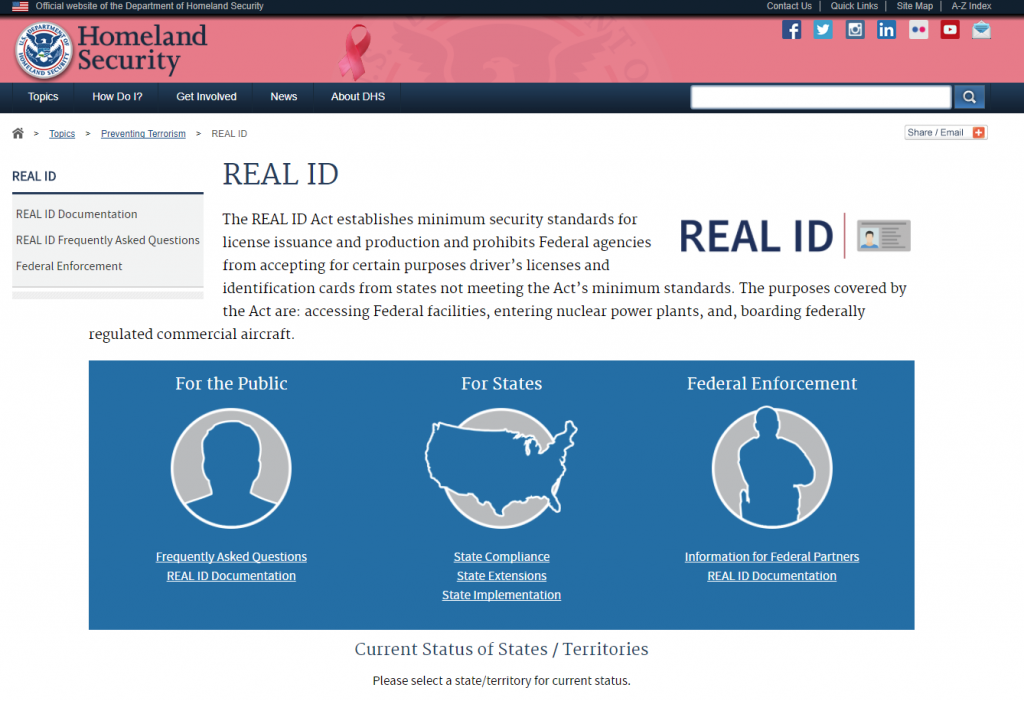Open the DHS Instagram icon

(x=855, y=30)
